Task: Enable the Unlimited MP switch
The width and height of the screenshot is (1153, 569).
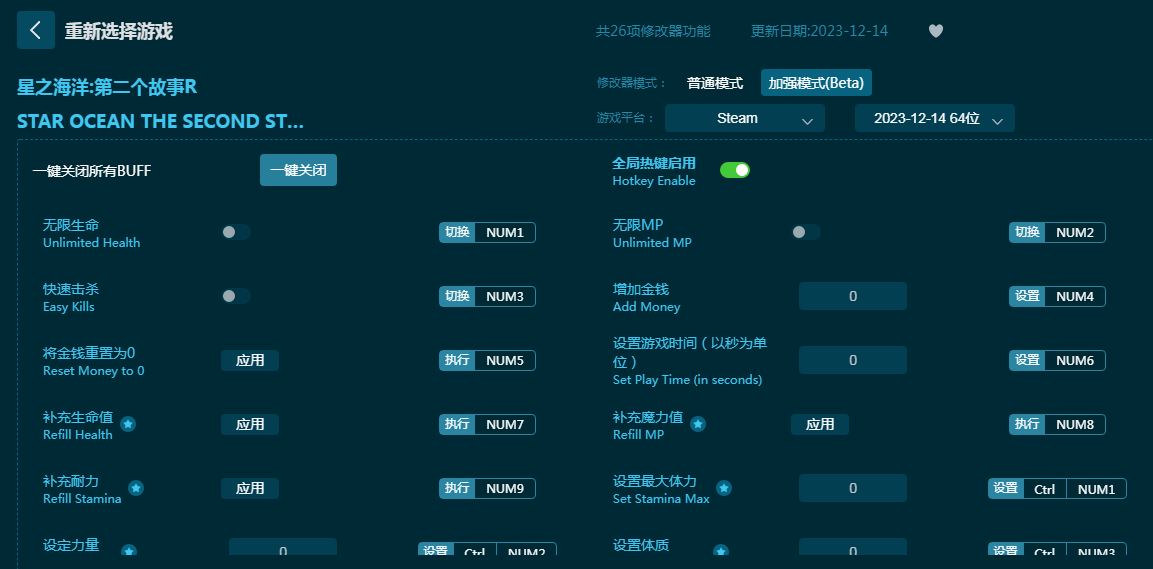Action: point(806,232)
